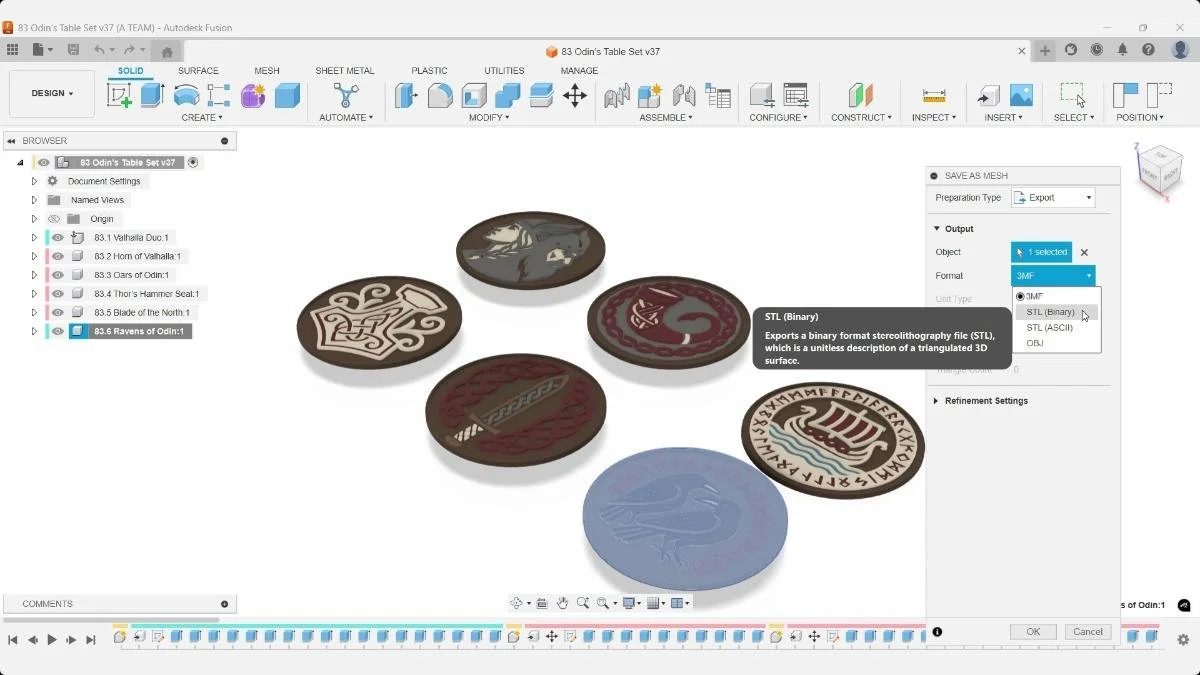Viewport: 1200px width, 675px height.
Task: Open the Data Panel grid icon
Action: [12, 50]
